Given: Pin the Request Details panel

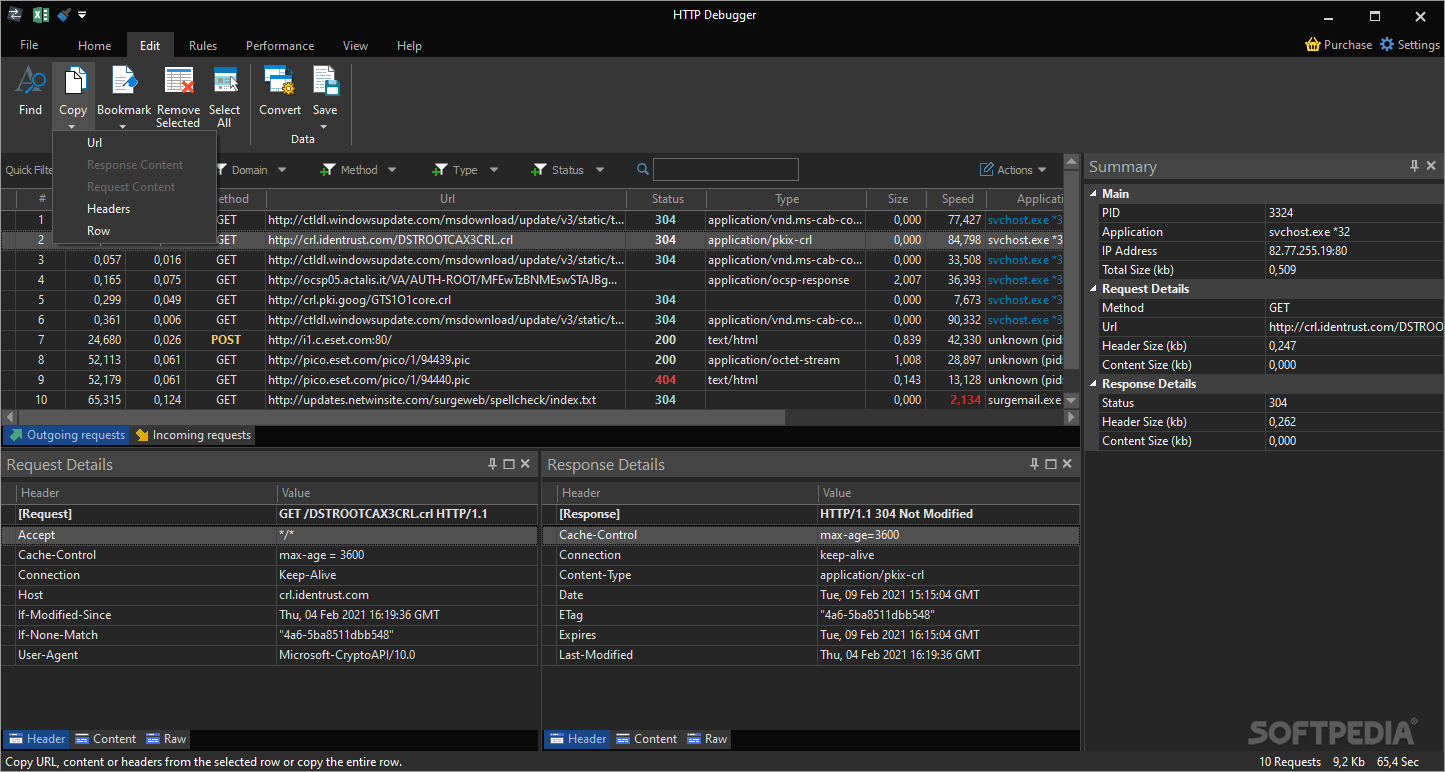Looking at the screenshot, I should coord(492,464).
